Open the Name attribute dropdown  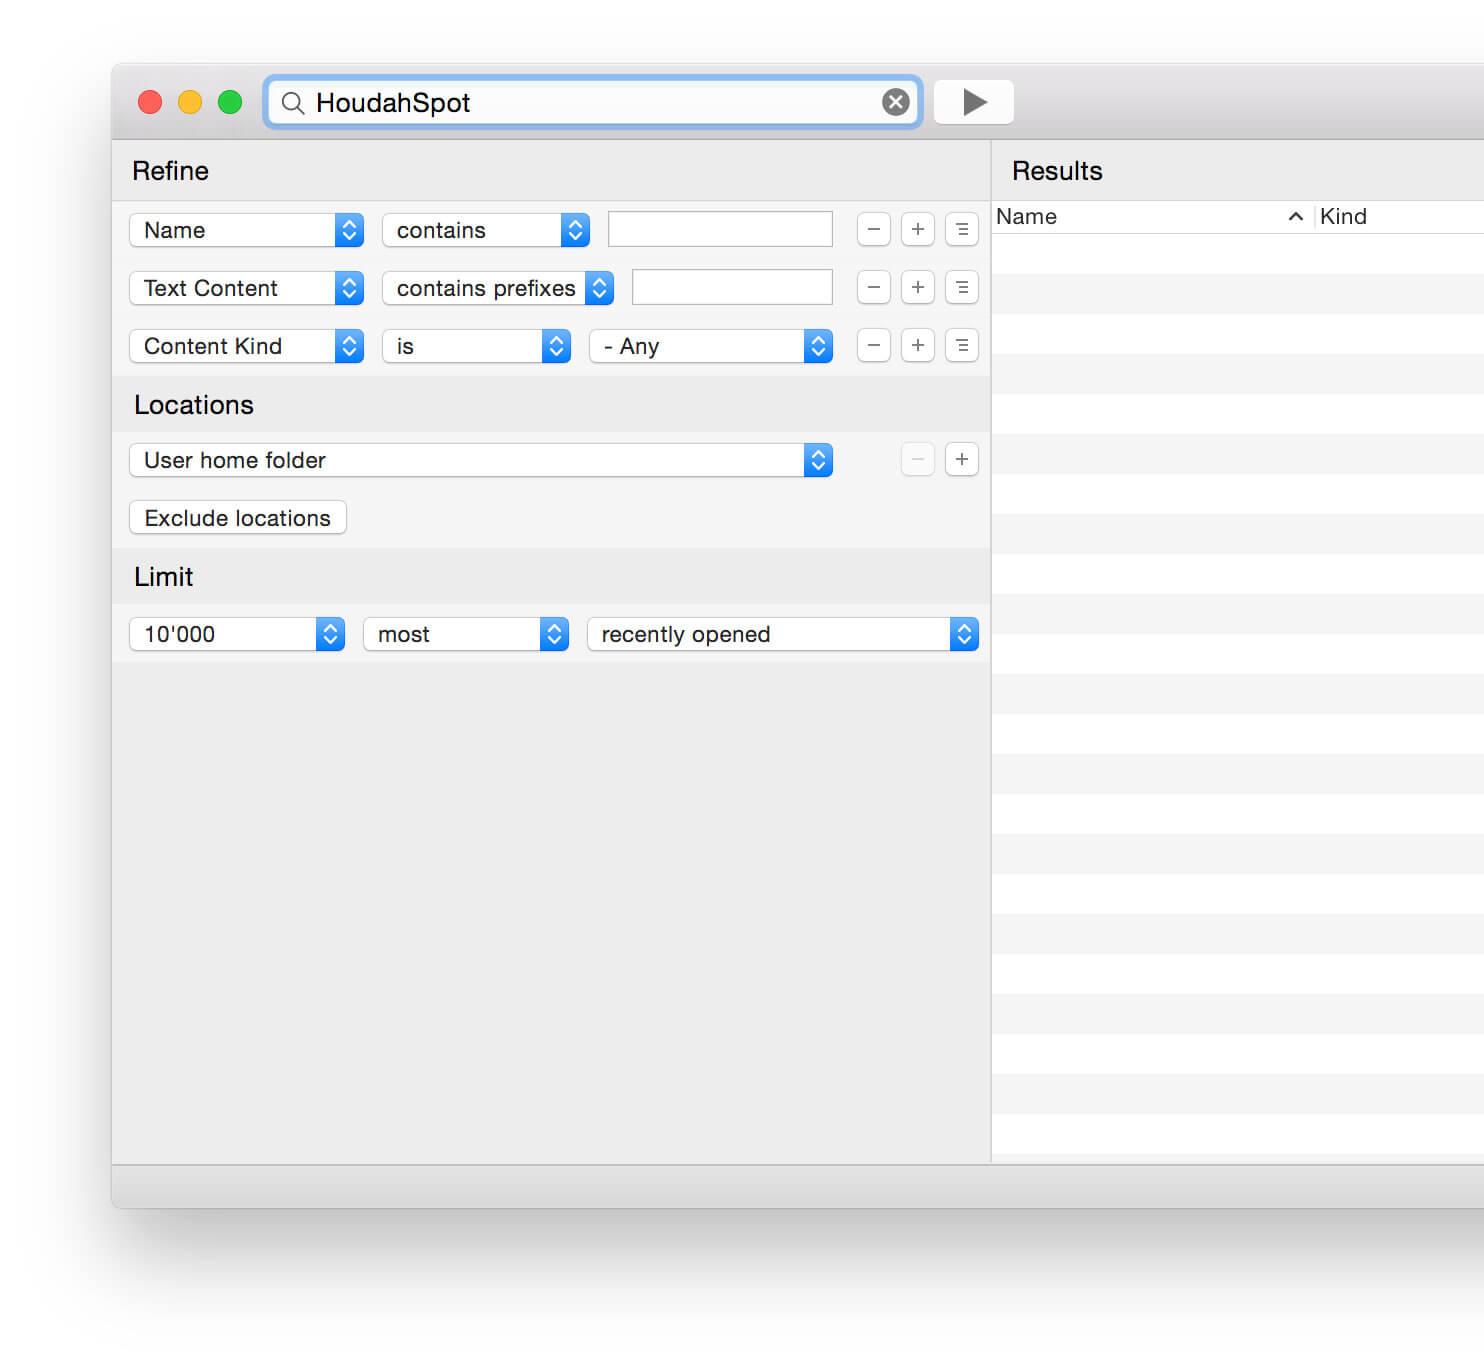pyautogui.click(x=348, y=229)
